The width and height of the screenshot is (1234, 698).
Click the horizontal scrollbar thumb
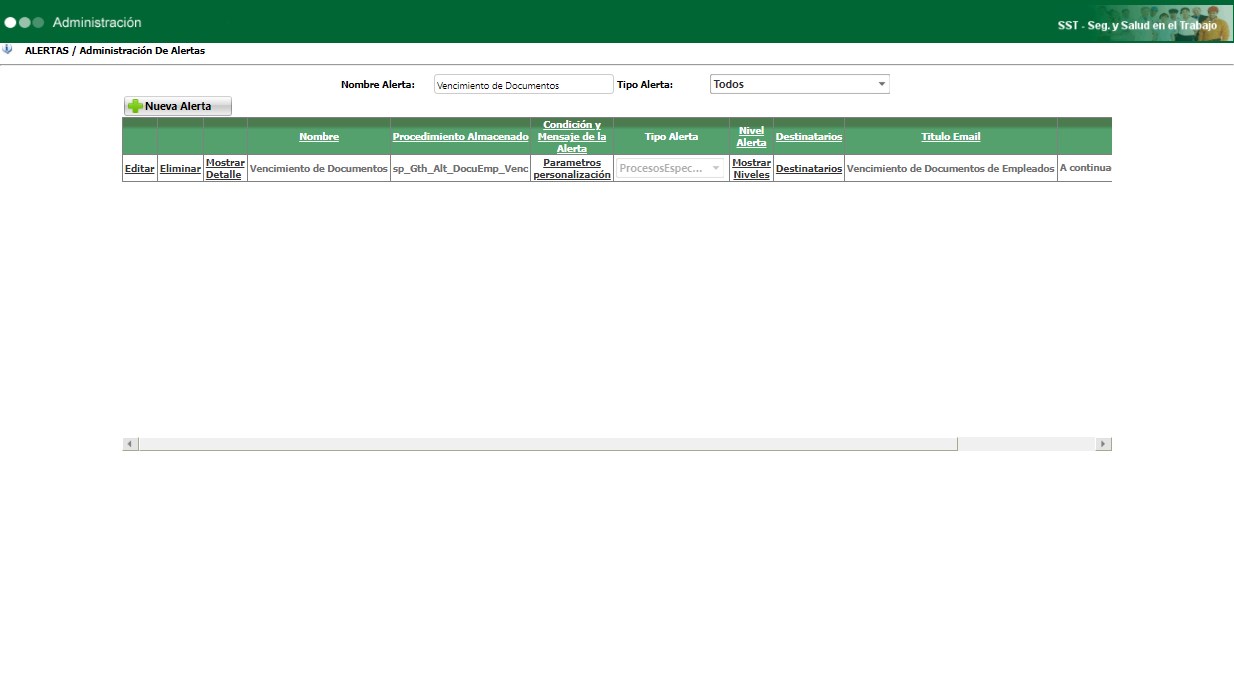[548, 444]
